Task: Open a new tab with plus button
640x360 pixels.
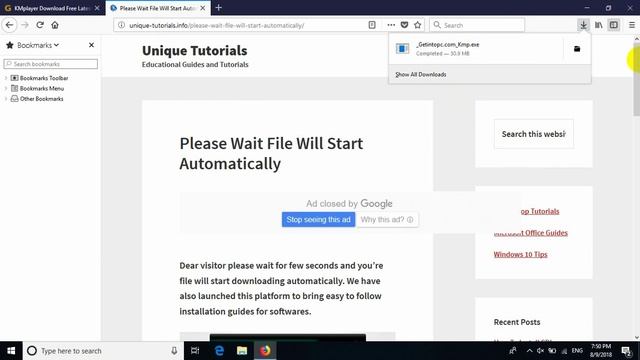Action: point(219,7)
